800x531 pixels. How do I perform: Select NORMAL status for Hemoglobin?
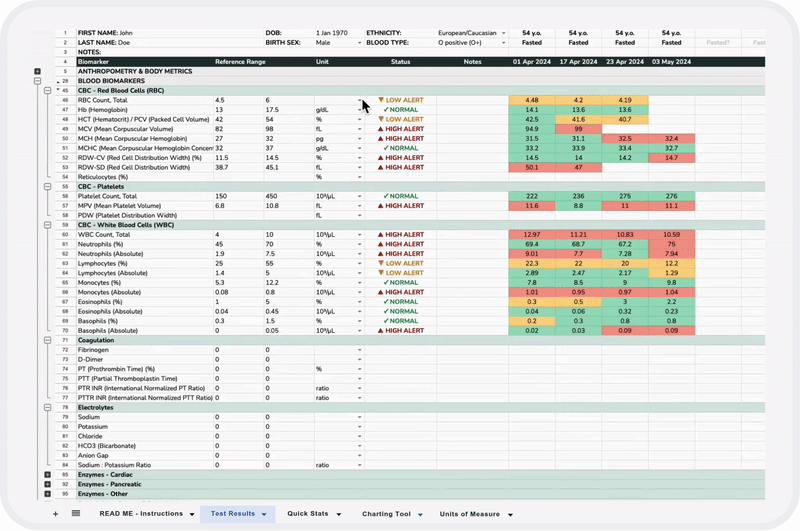click(x=401, y=110)
